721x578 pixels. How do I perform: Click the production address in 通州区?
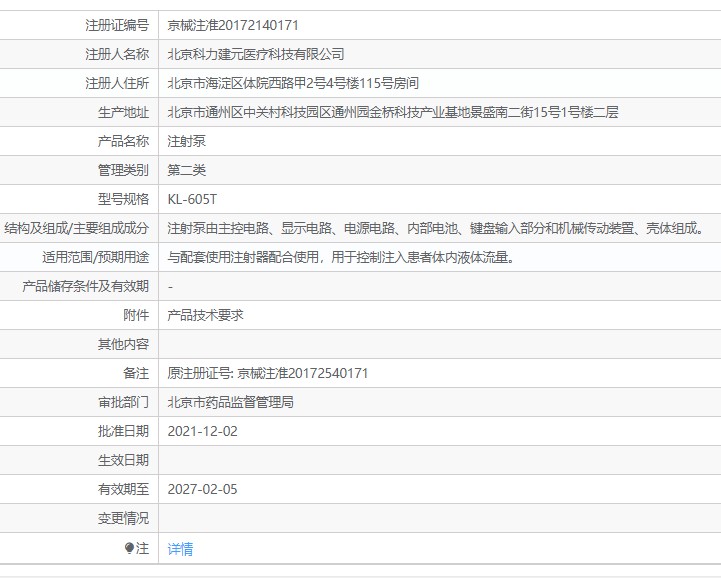click(x=393, y=112)
